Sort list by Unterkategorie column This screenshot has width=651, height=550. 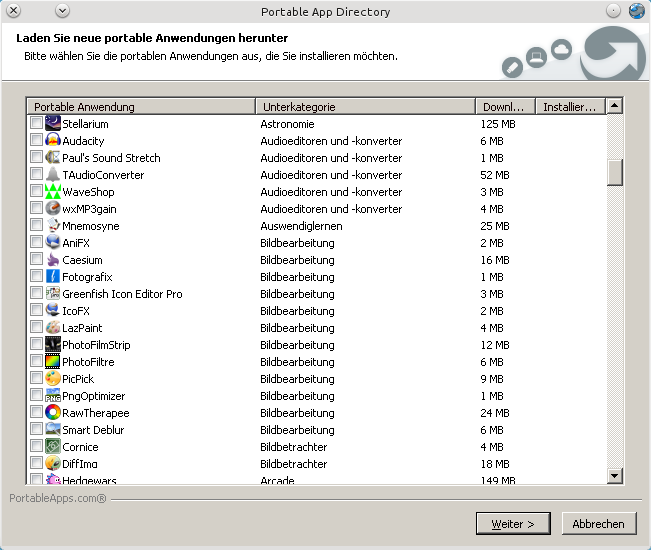pos(365,106)
